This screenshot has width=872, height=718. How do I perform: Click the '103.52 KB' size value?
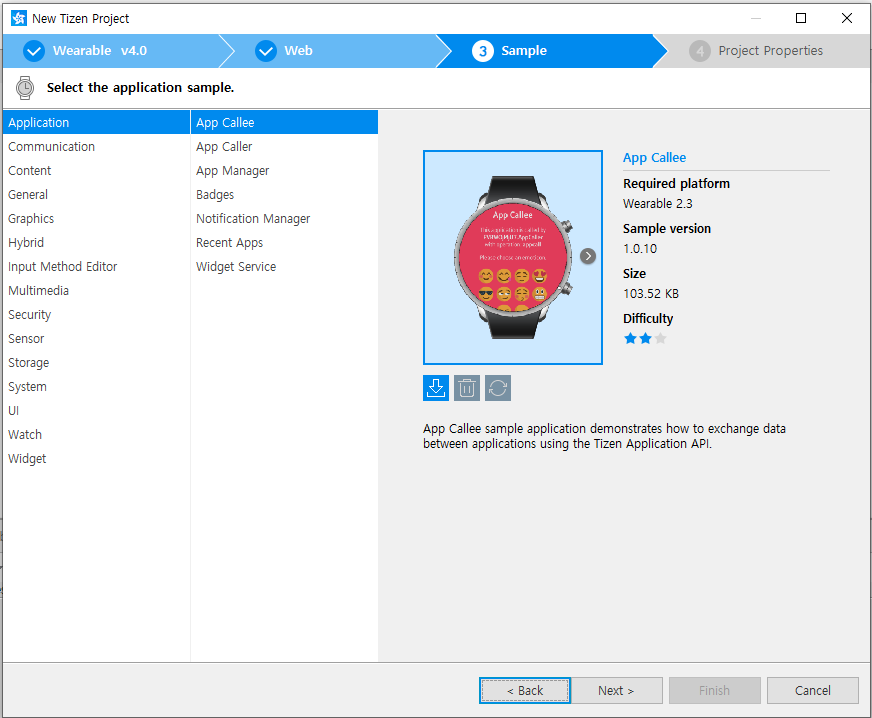[651, 294]
